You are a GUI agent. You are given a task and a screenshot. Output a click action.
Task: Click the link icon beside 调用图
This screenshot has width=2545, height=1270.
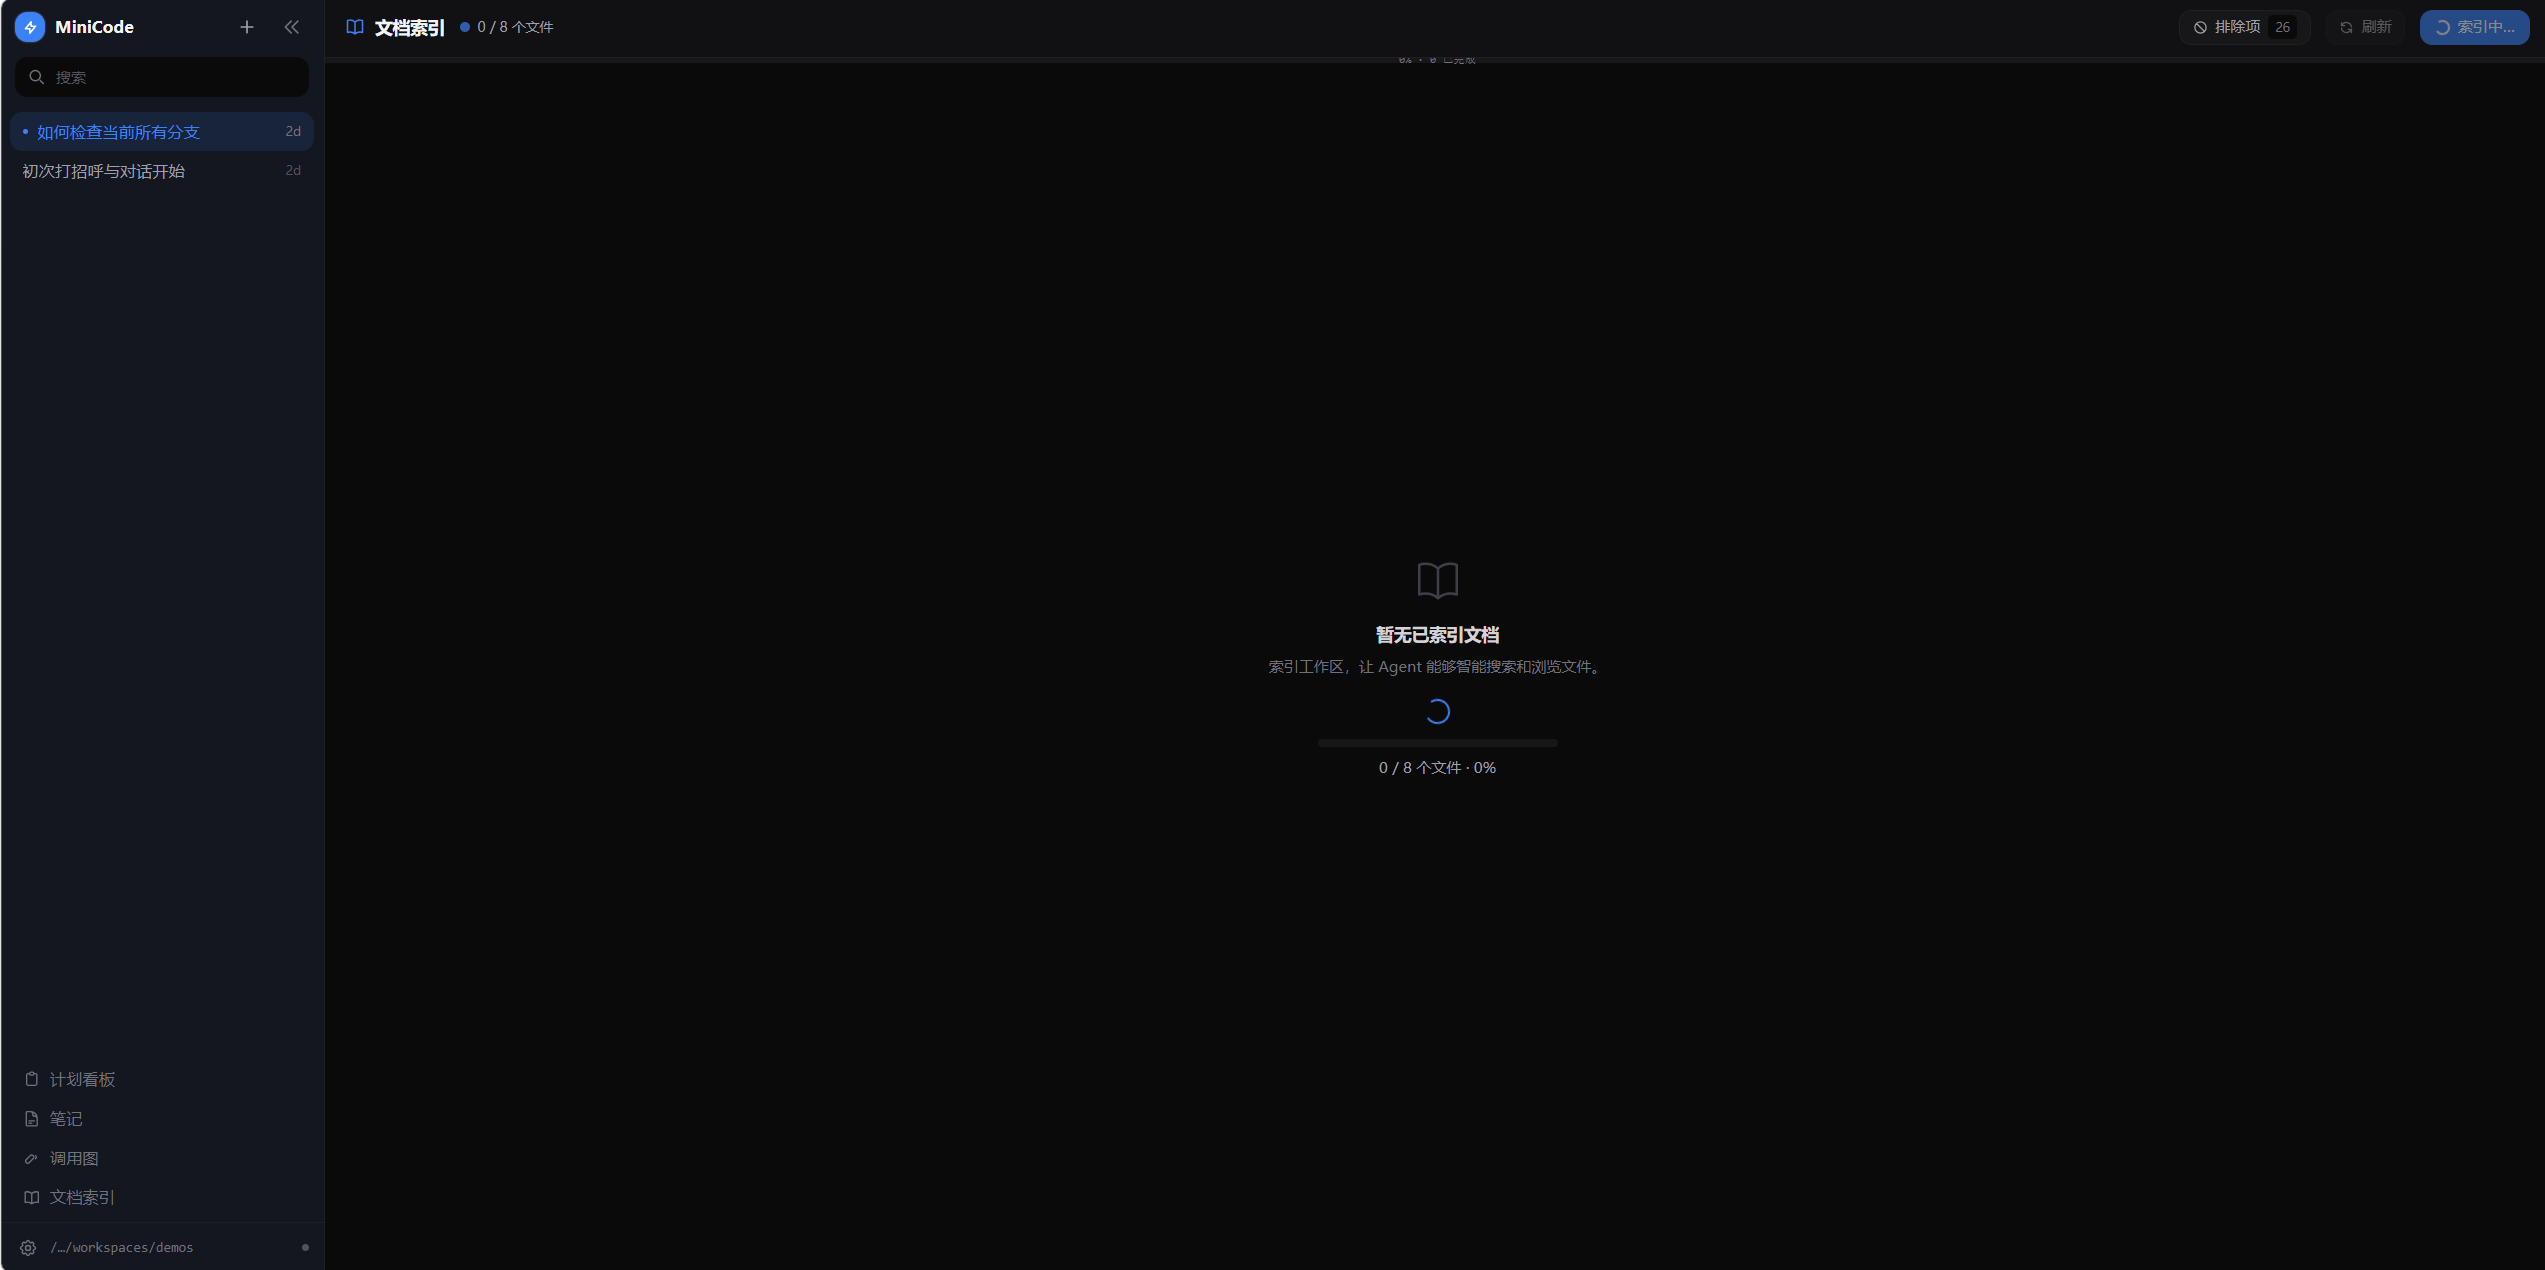coord(32,1158)
